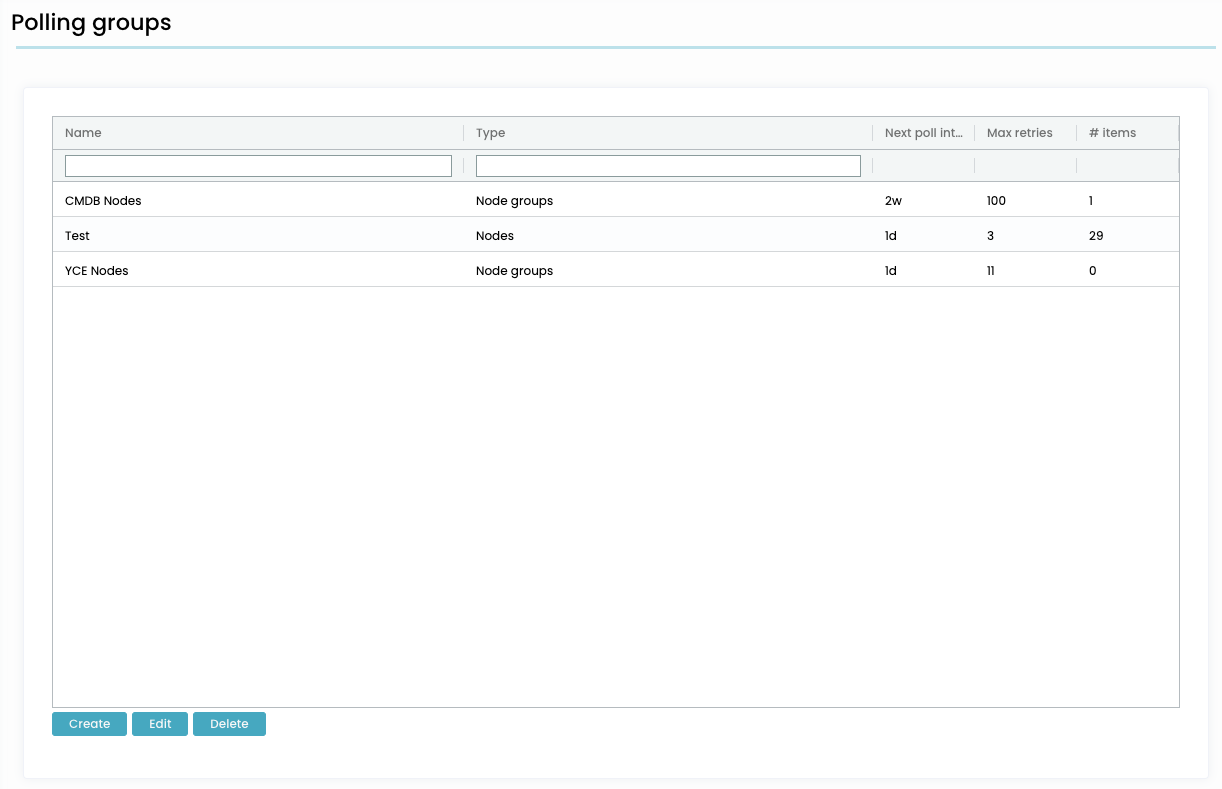Sort table by Max retries header
The width and height of the screenshot is (1222, 789).
(1019, 133)
